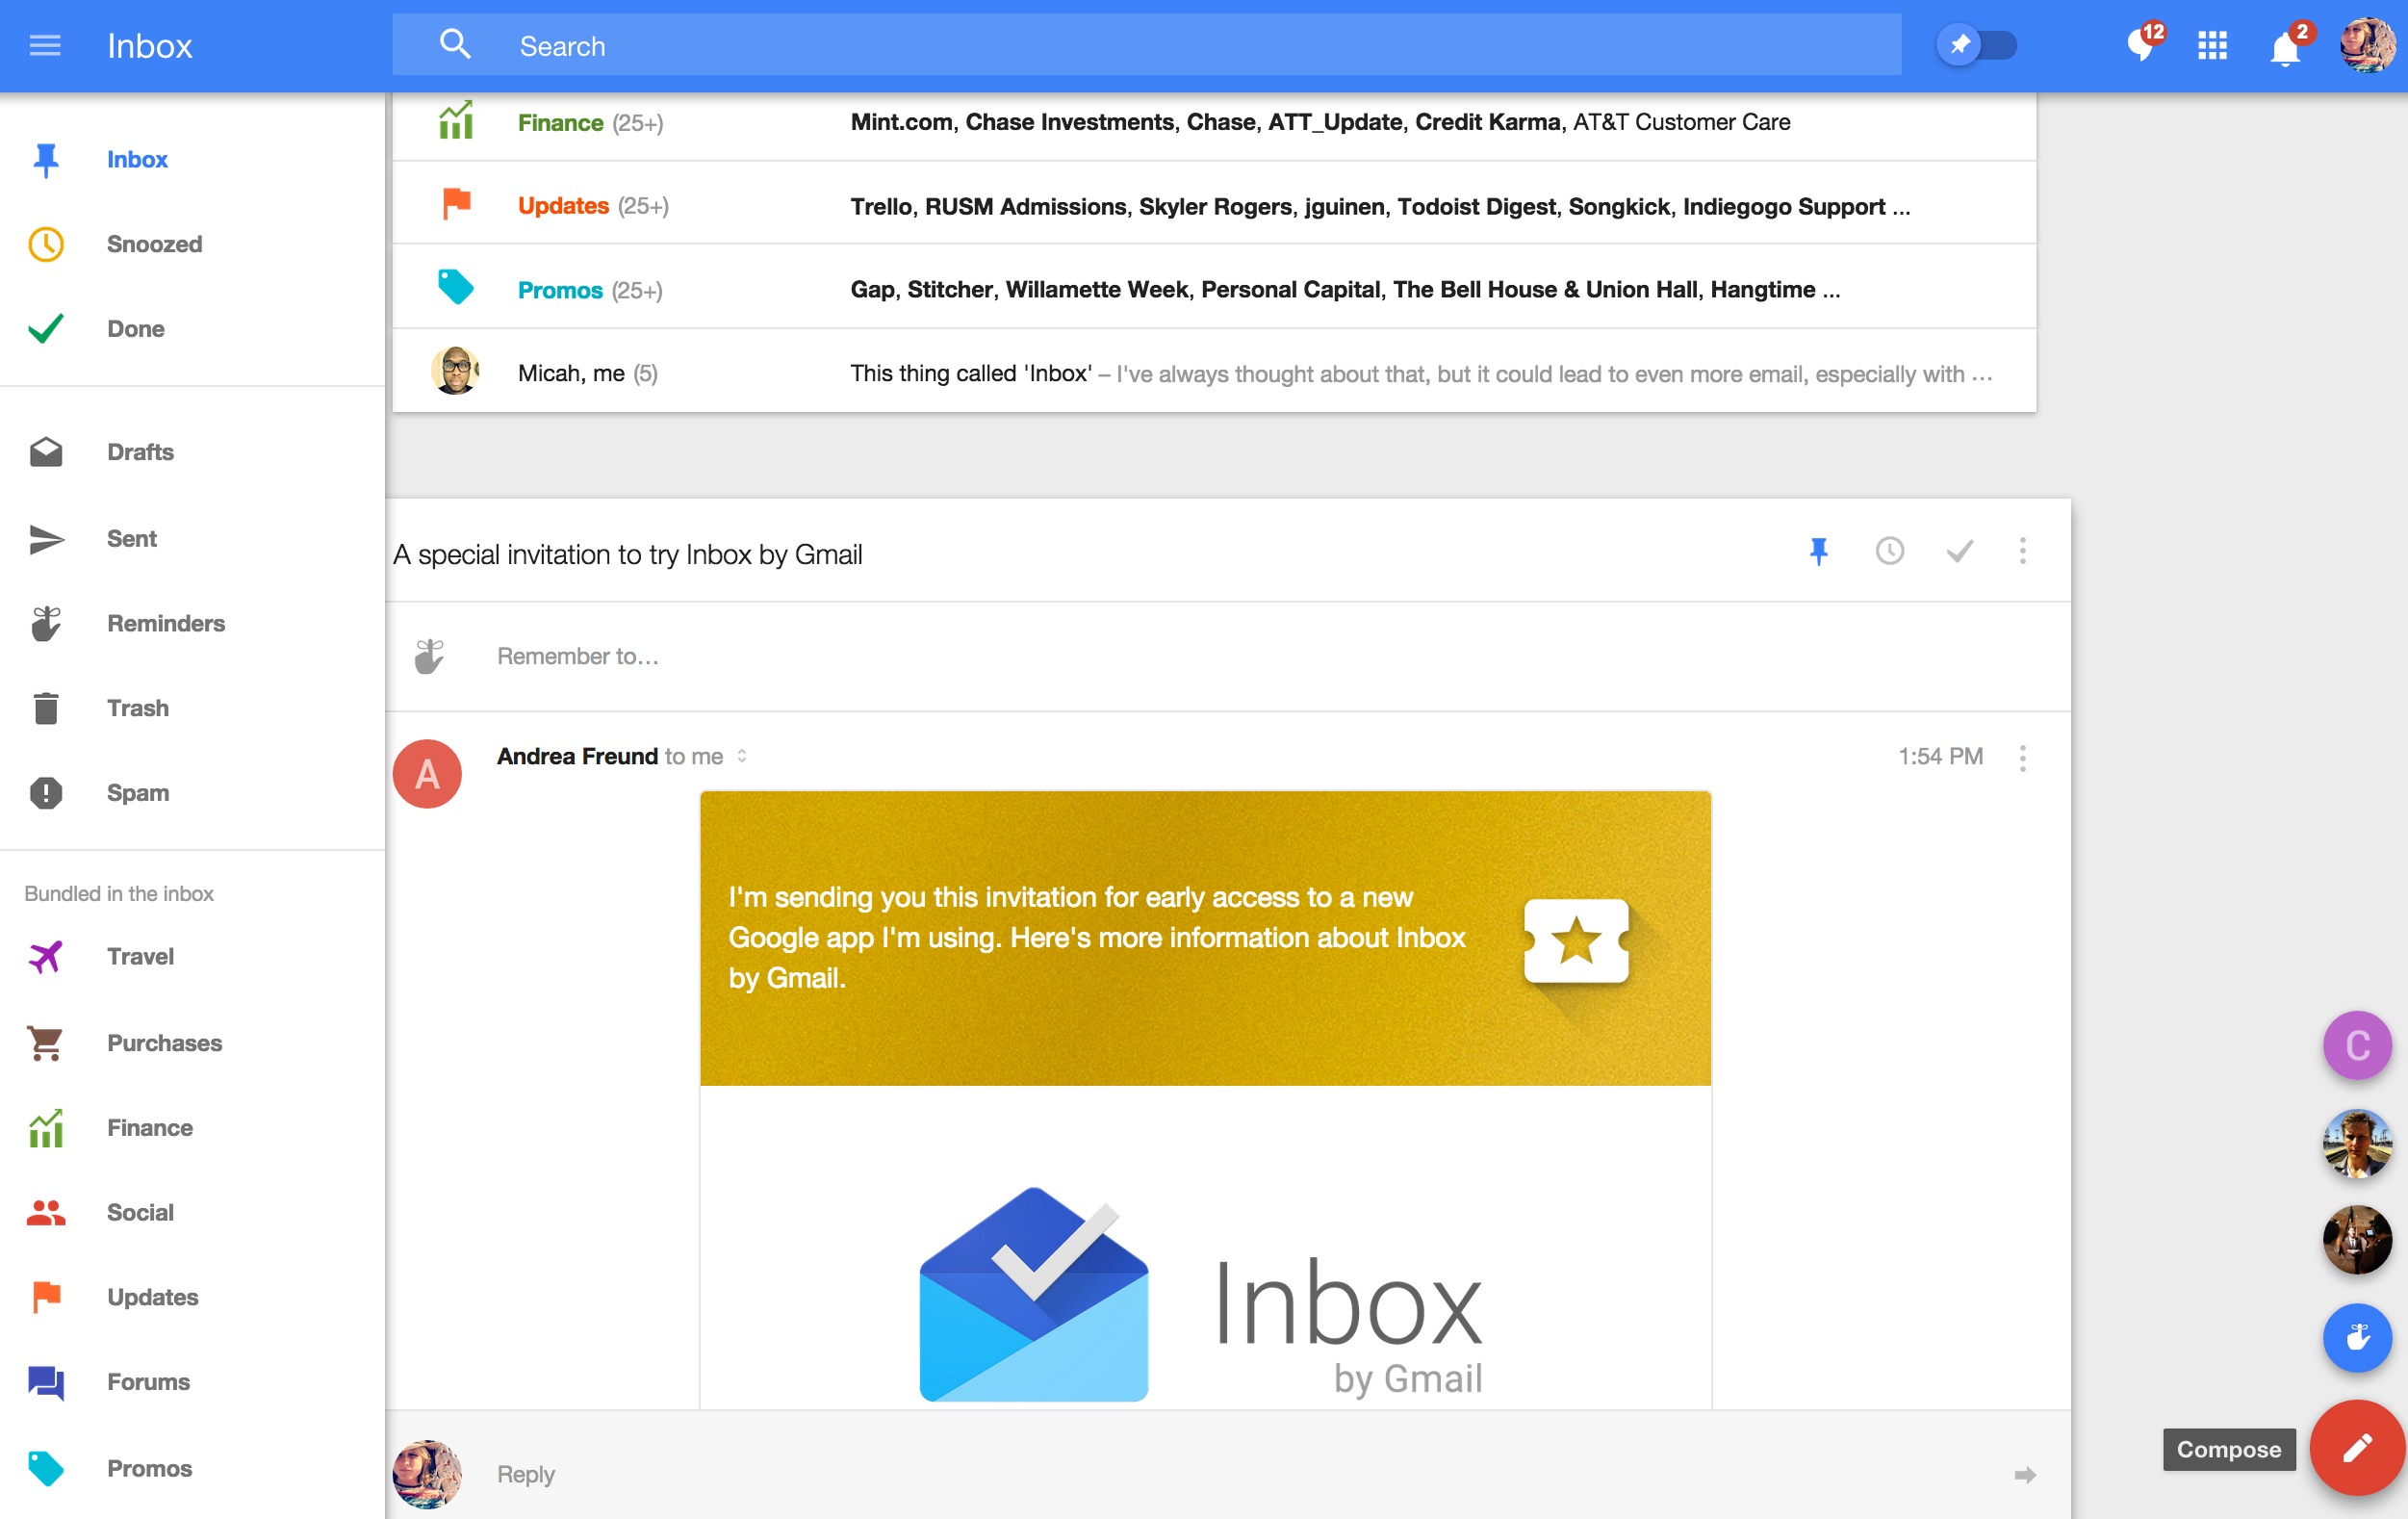2408x1519 pixels.
Task: Open the Updates bundle in sidebar
Action: point(192,1297)
